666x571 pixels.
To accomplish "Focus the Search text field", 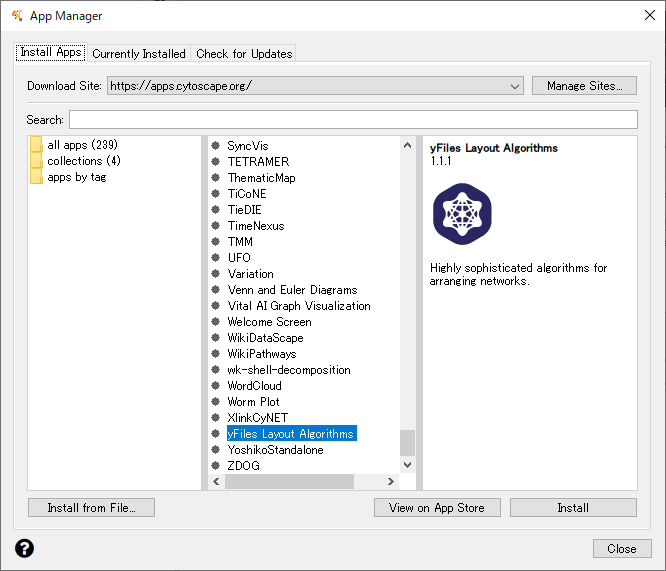I will pos(352,120).
